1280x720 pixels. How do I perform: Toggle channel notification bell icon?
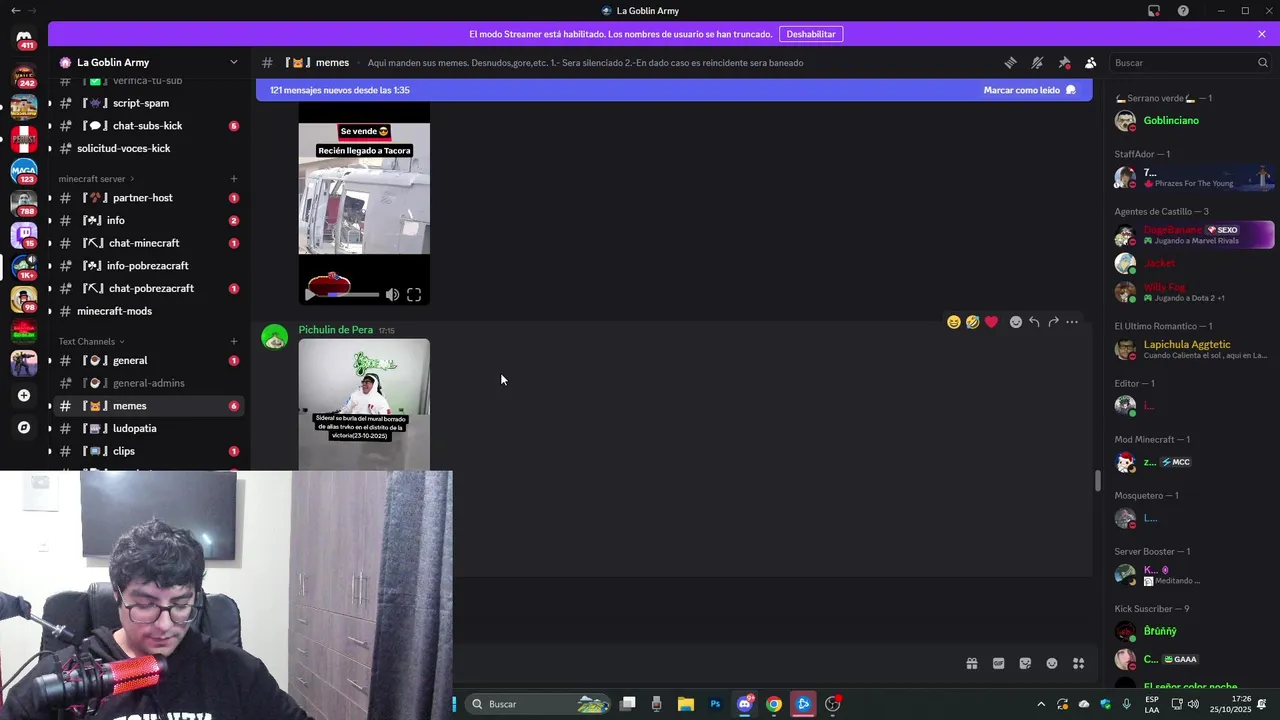pos(1037,62)
